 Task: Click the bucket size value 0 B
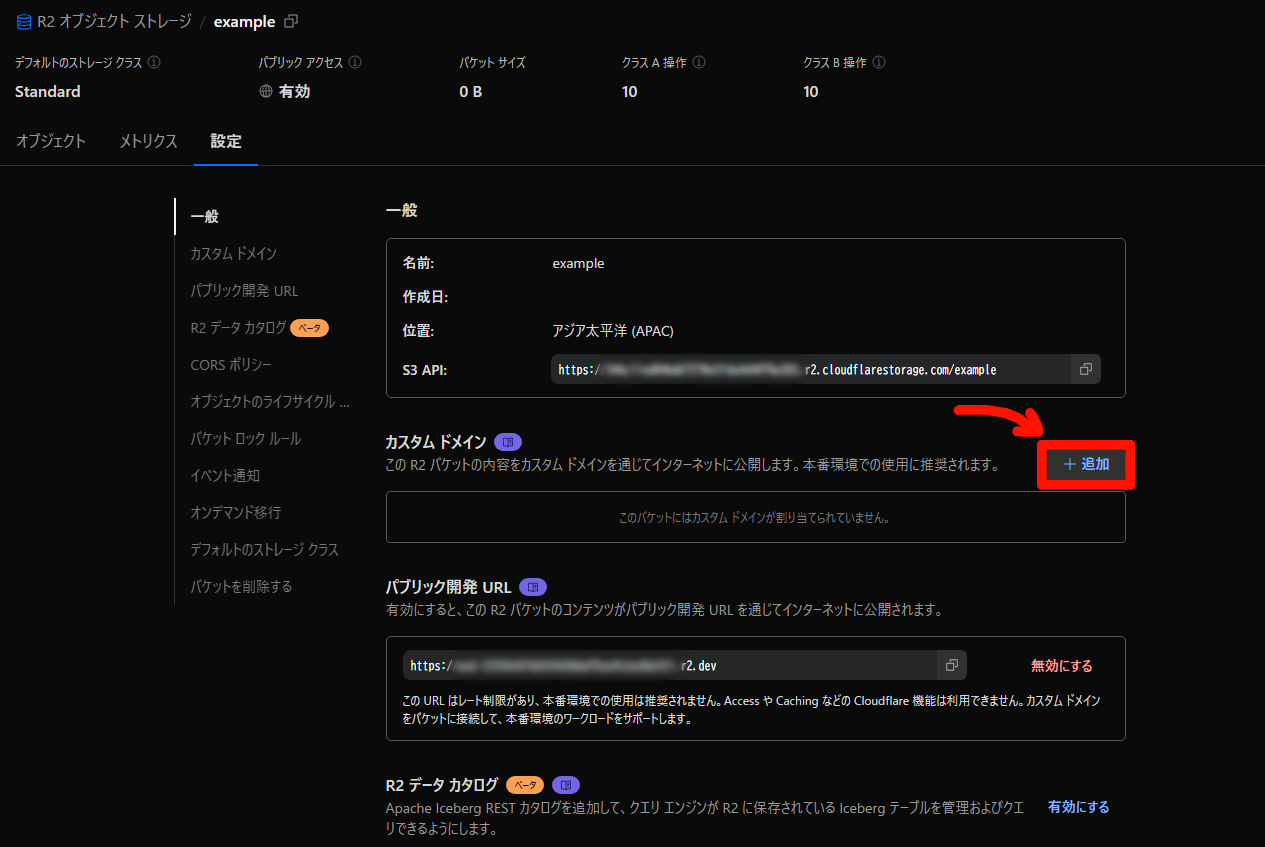(471, 91)
